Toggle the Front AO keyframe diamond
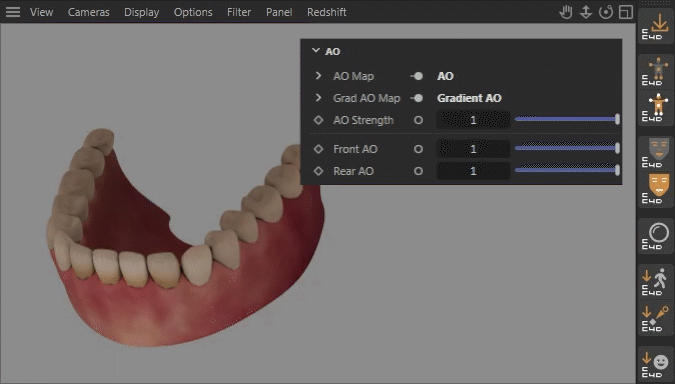 [x=318, y=149]
